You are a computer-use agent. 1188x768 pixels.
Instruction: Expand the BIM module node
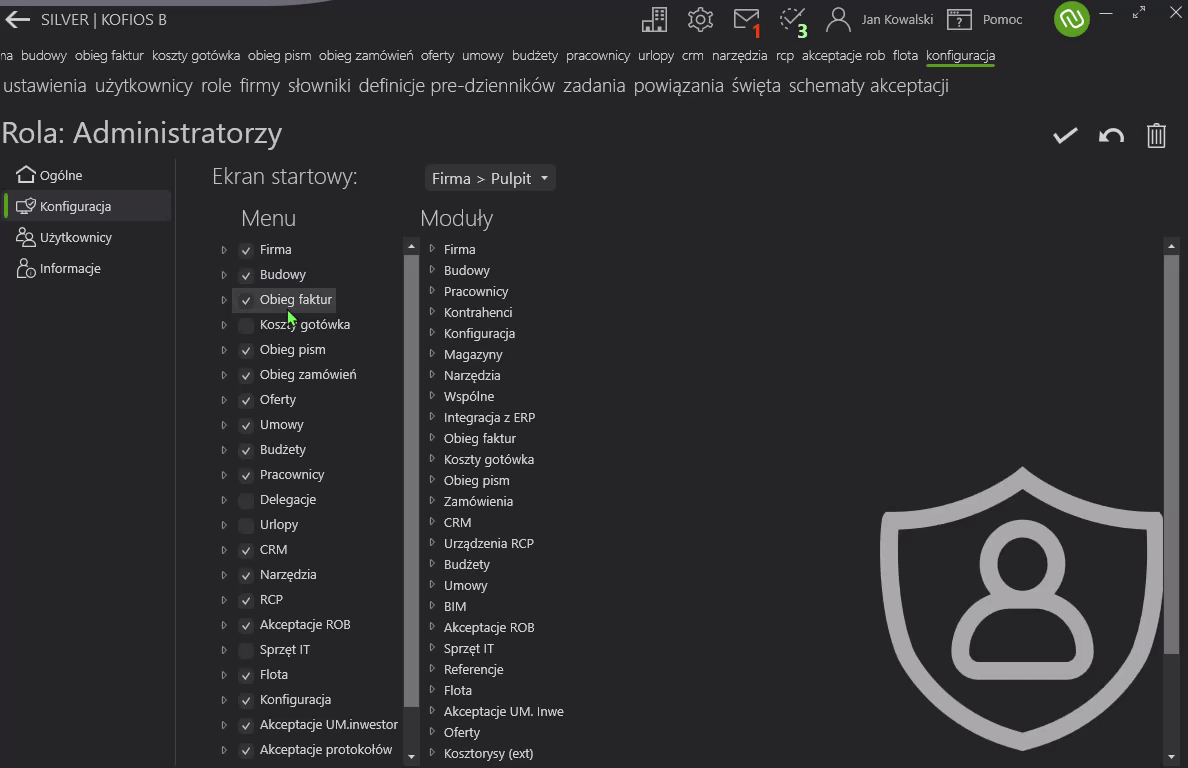pyautogui.click(x=432, y=606)
